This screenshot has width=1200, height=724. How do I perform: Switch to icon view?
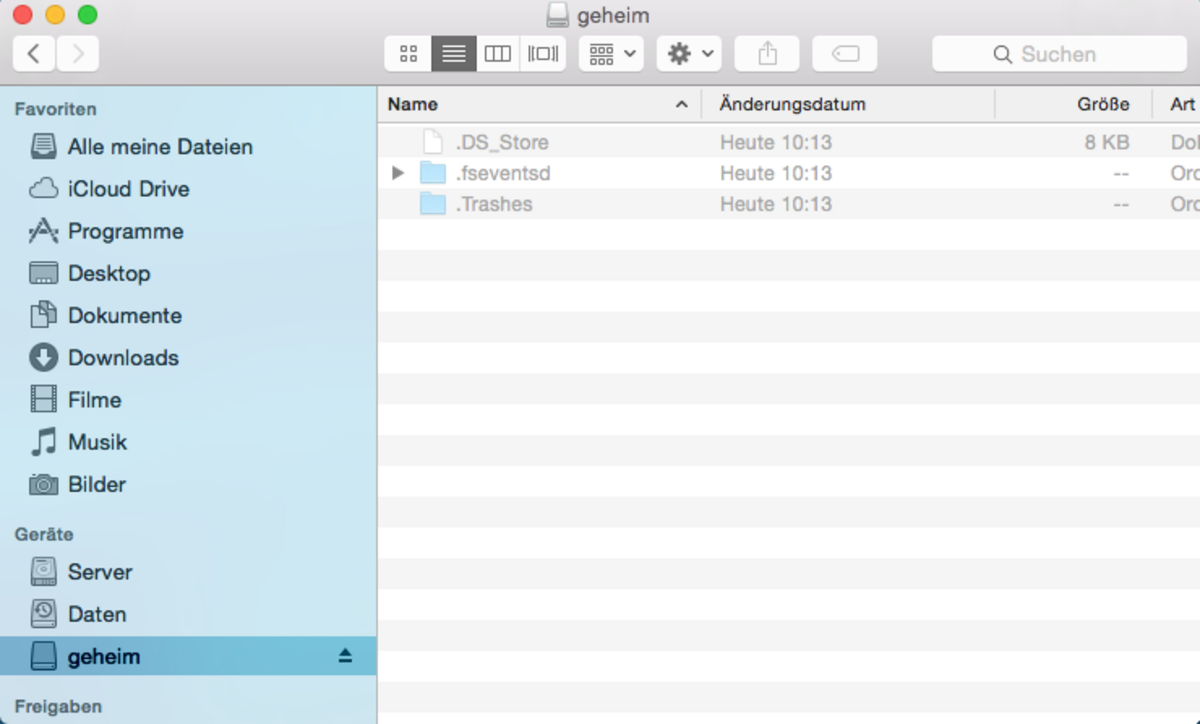[x=408, y=54]
